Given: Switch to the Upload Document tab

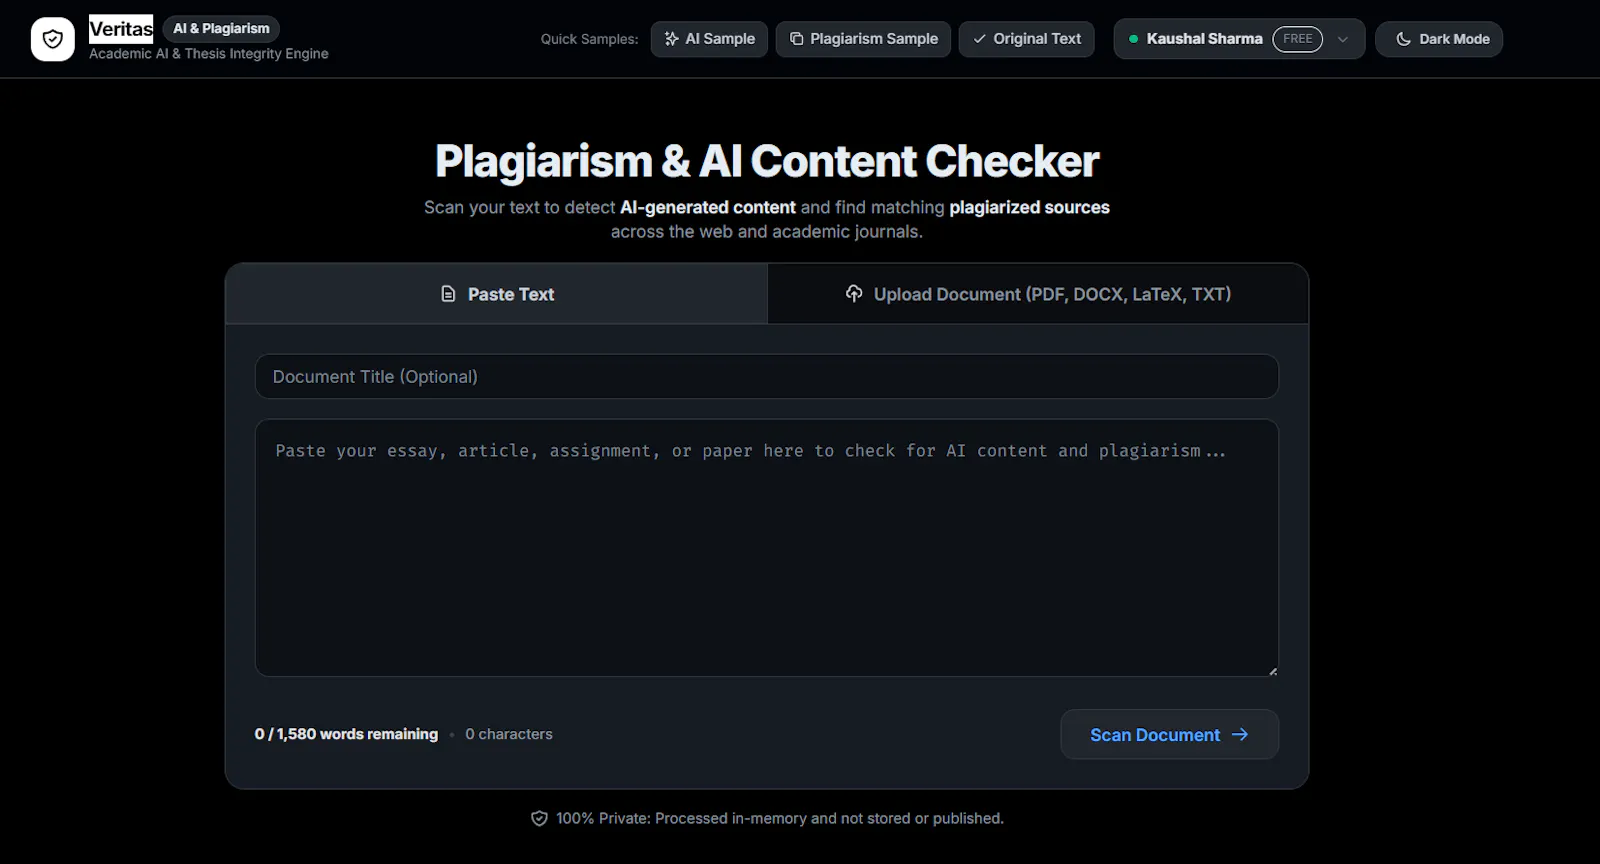Looking at the screenshot, I should click(x=1038, y=294).
